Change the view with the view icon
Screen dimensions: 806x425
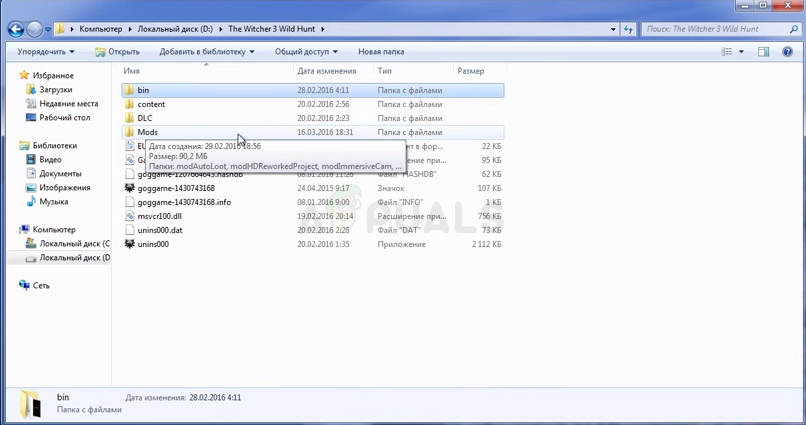[726, 52]
